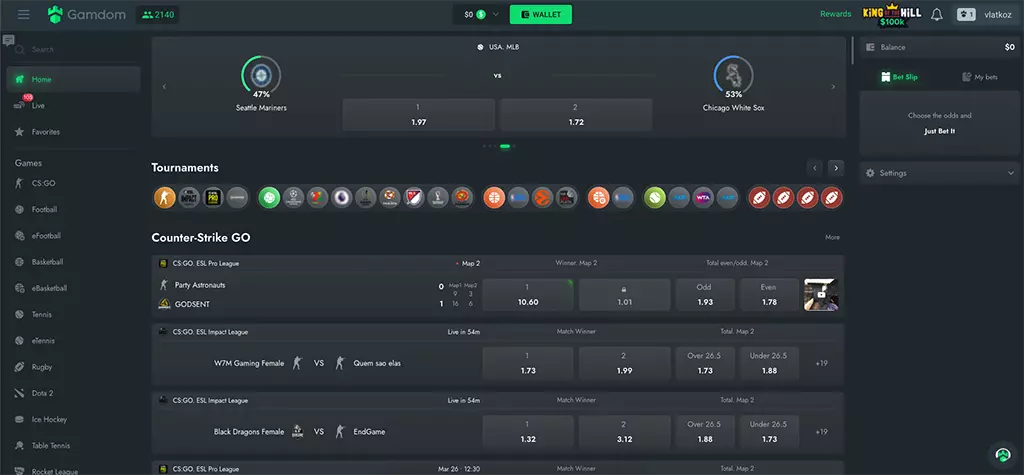Select the World Cup trophy tournament icon

438,197
